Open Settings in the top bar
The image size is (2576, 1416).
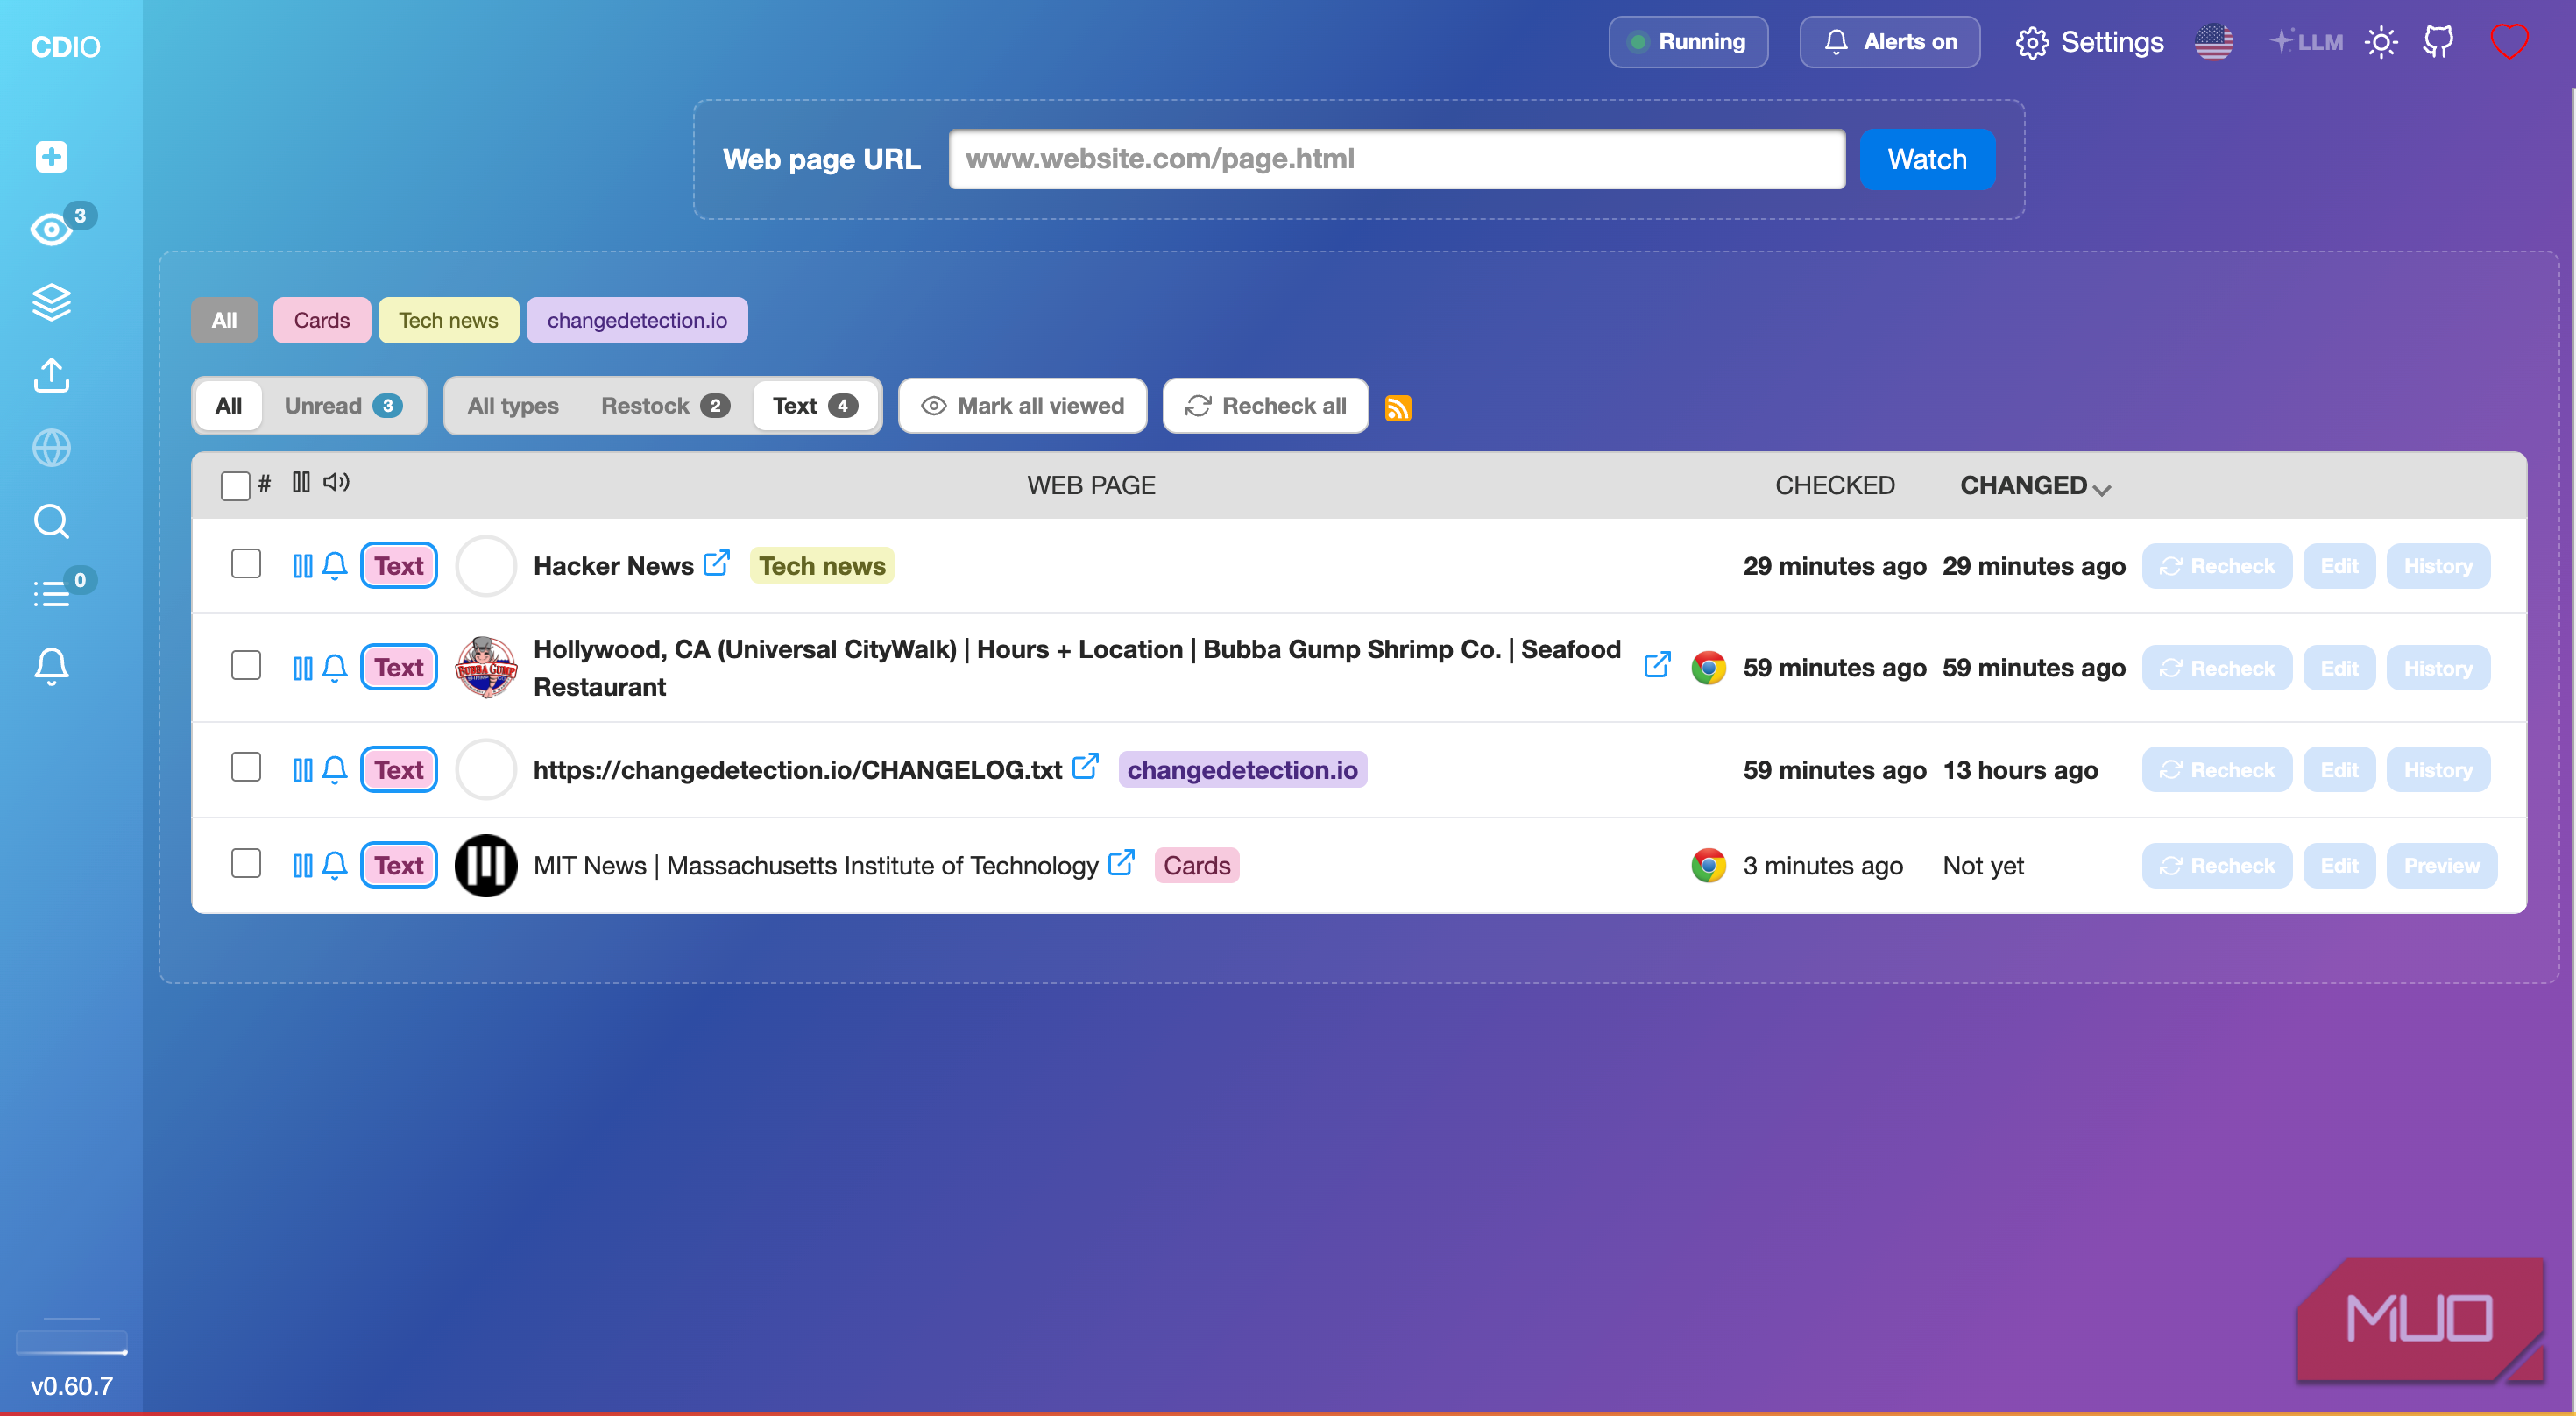tap(2089, 42)
